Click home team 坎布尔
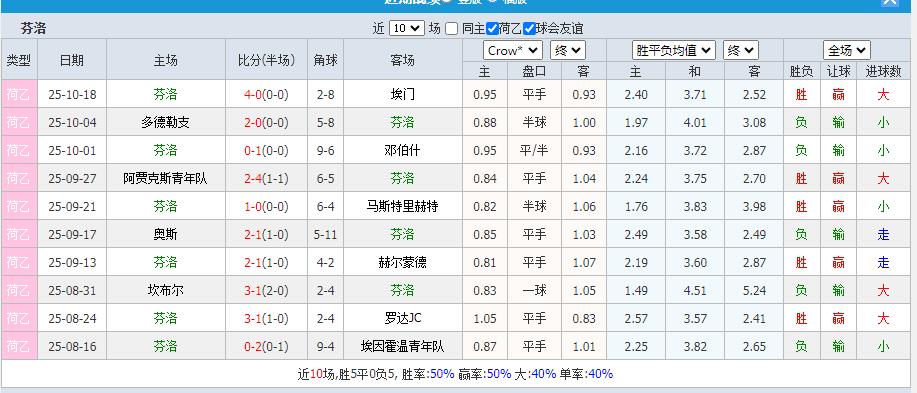The height and width of the screenshot is (393, 917). [x=166, y=291]
